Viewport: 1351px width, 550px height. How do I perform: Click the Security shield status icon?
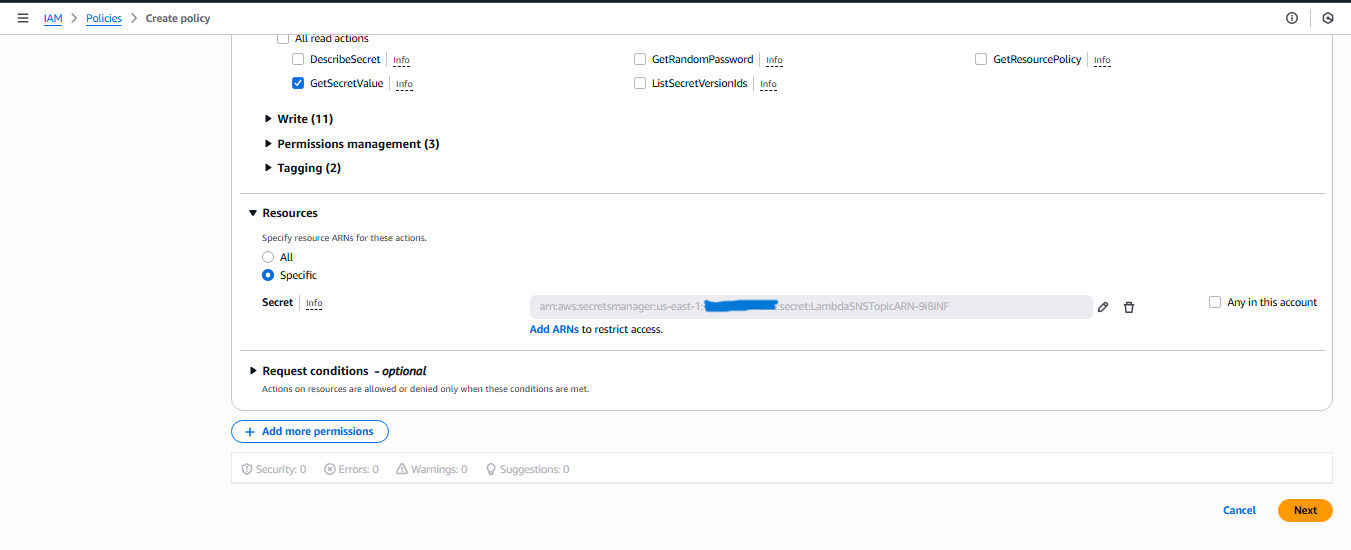(247, 469)
